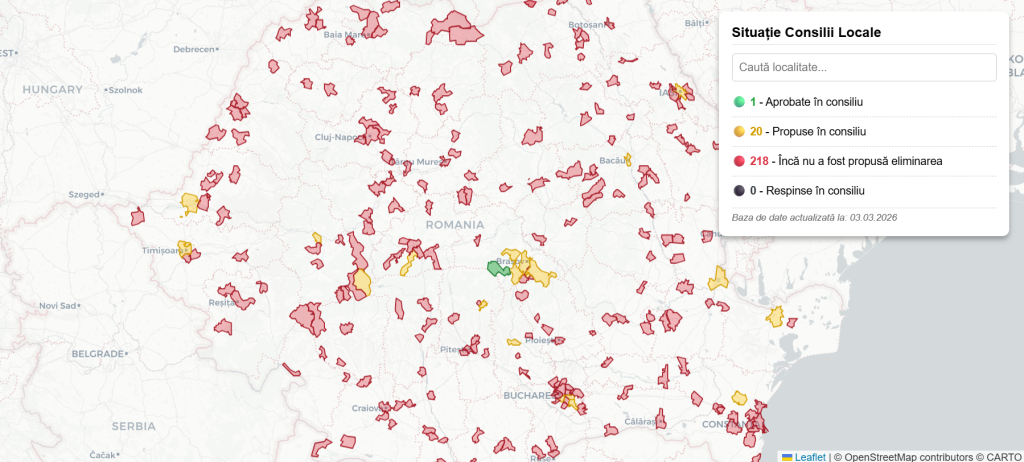Toggle 'Încă nu a fost propusă eliminarea' entry
This screenshot has width=1024, height=462.
point(852,161)
